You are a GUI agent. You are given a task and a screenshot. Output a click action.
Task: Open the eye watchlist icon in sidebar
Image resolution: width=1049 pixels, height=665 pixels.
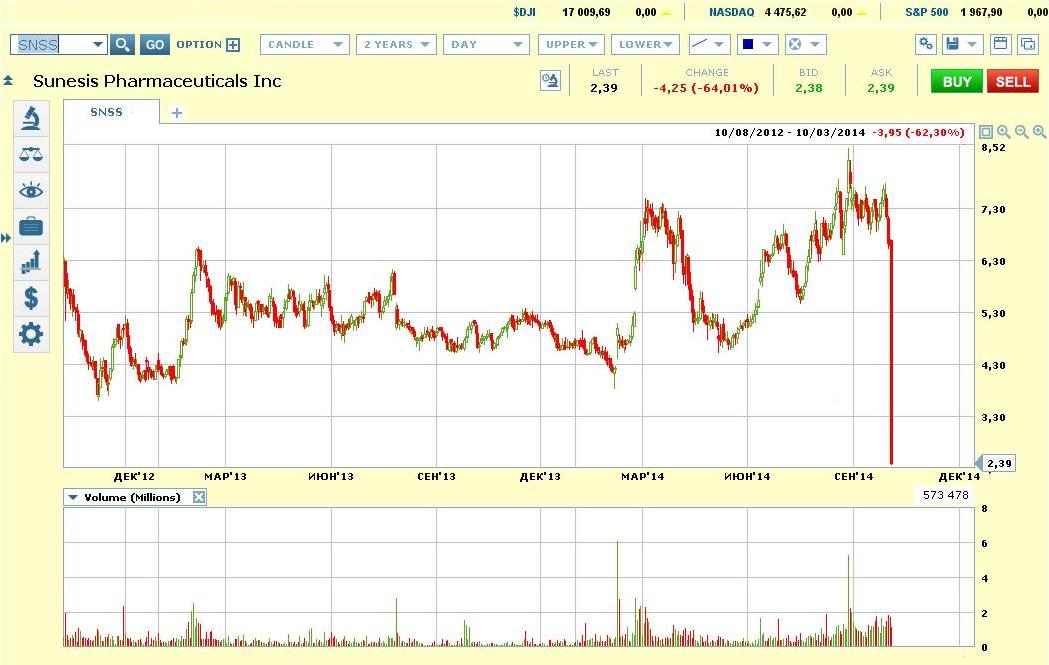pos(31,190)
